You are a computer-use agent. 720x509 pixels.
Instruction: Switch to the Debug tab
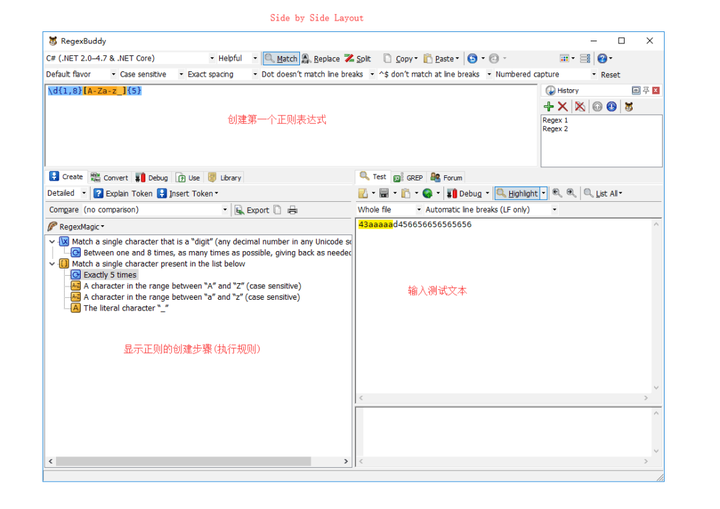point(152,178)
